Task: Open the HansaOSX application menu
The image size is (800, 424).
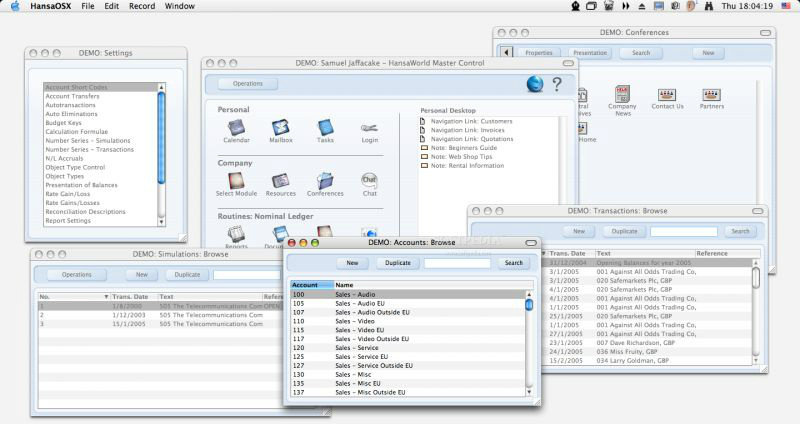Action: 51,6
